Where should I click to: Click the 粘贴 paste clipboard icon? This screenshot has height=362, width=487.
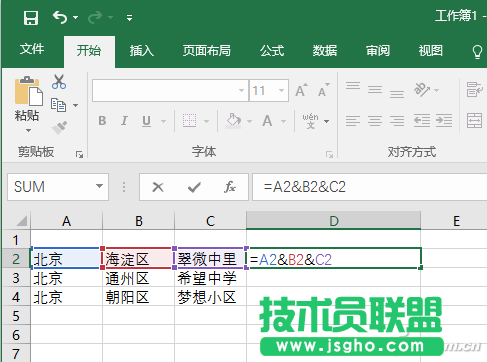click(28, 91)
